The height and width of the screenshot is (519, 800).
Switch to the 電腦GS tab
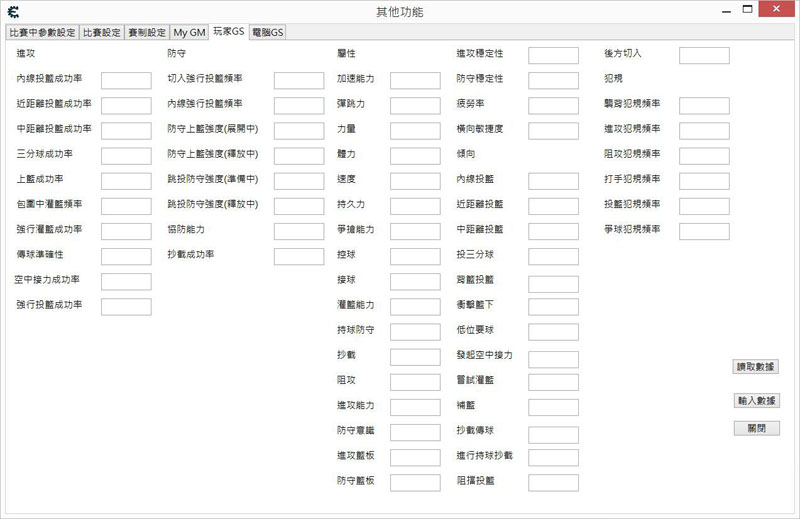267,32
